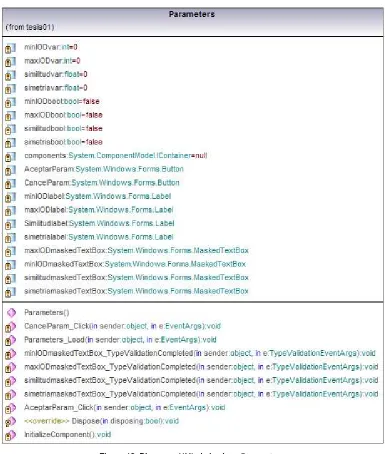This screenshot has height=454, width=385.
Task: Click icon beside minIODmaskedTextBox attribute
Action: pyautogui.click(x=10, y=265)
